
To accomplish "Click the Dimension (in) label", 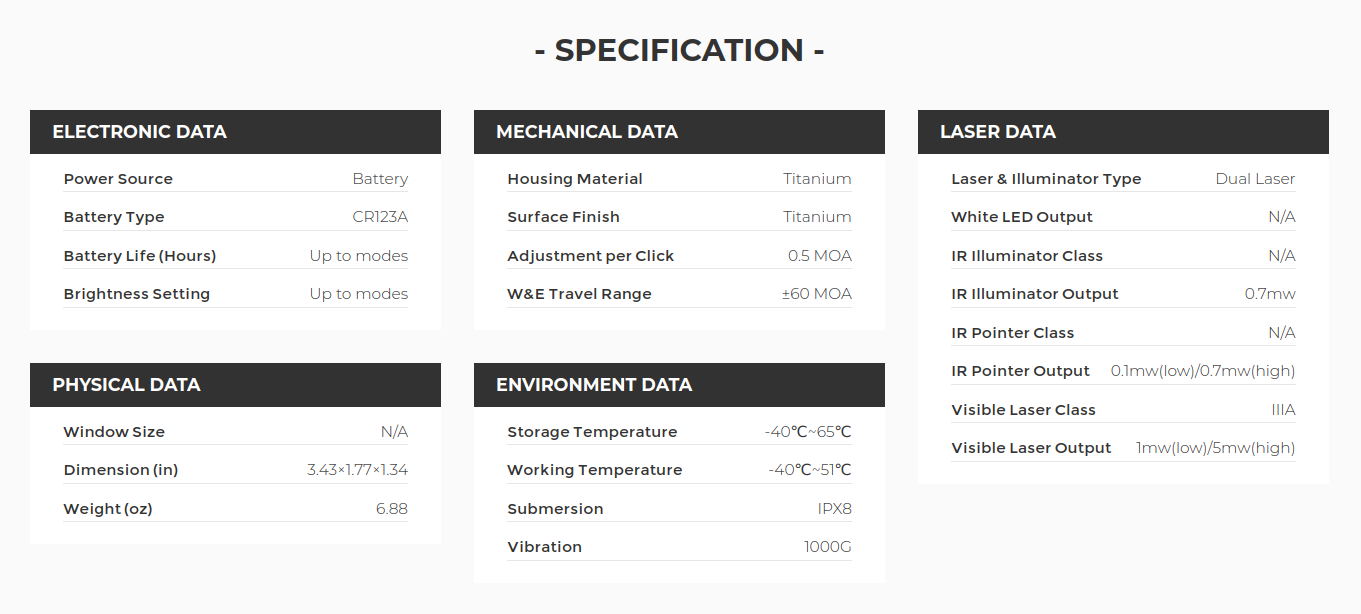I will coord(121,470).
